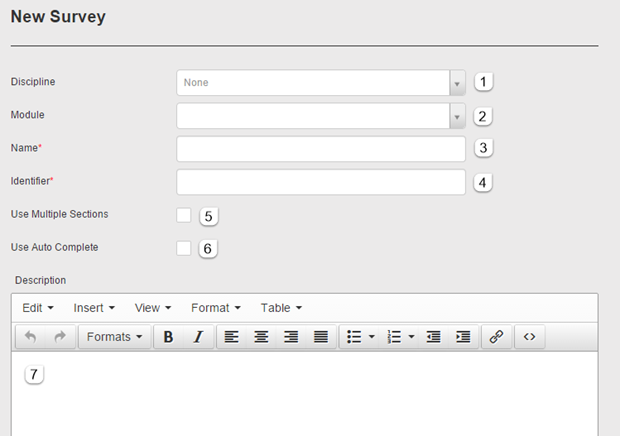Insert a link with the link icon
This screenshot has width=620, height=436.
[x=495, y=337]
